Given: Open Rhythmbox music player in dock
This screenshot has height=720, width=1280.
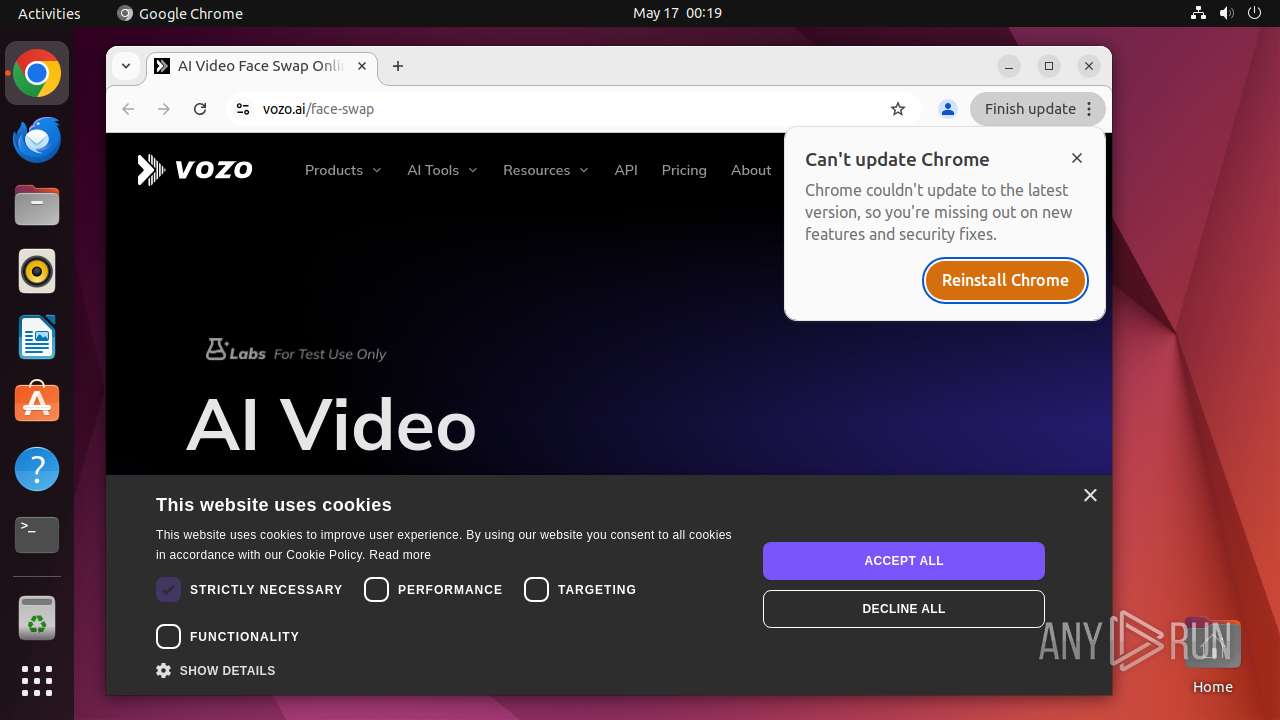Looking at the screenshot, I should [x=37, y=271].
